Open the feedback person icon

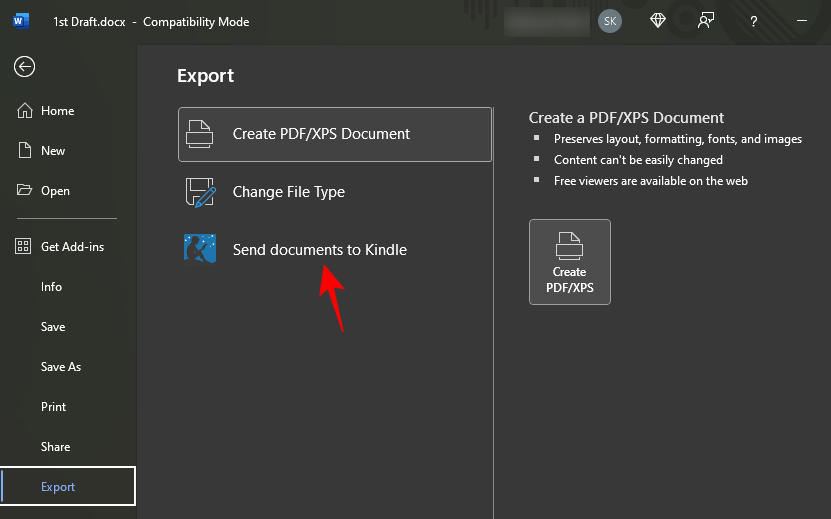tap(706, 21)
